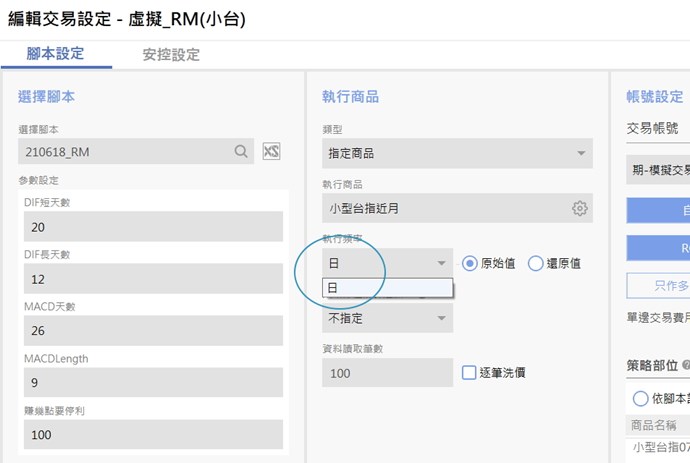Click the 選擇腳本 section heading

[46, 96]
